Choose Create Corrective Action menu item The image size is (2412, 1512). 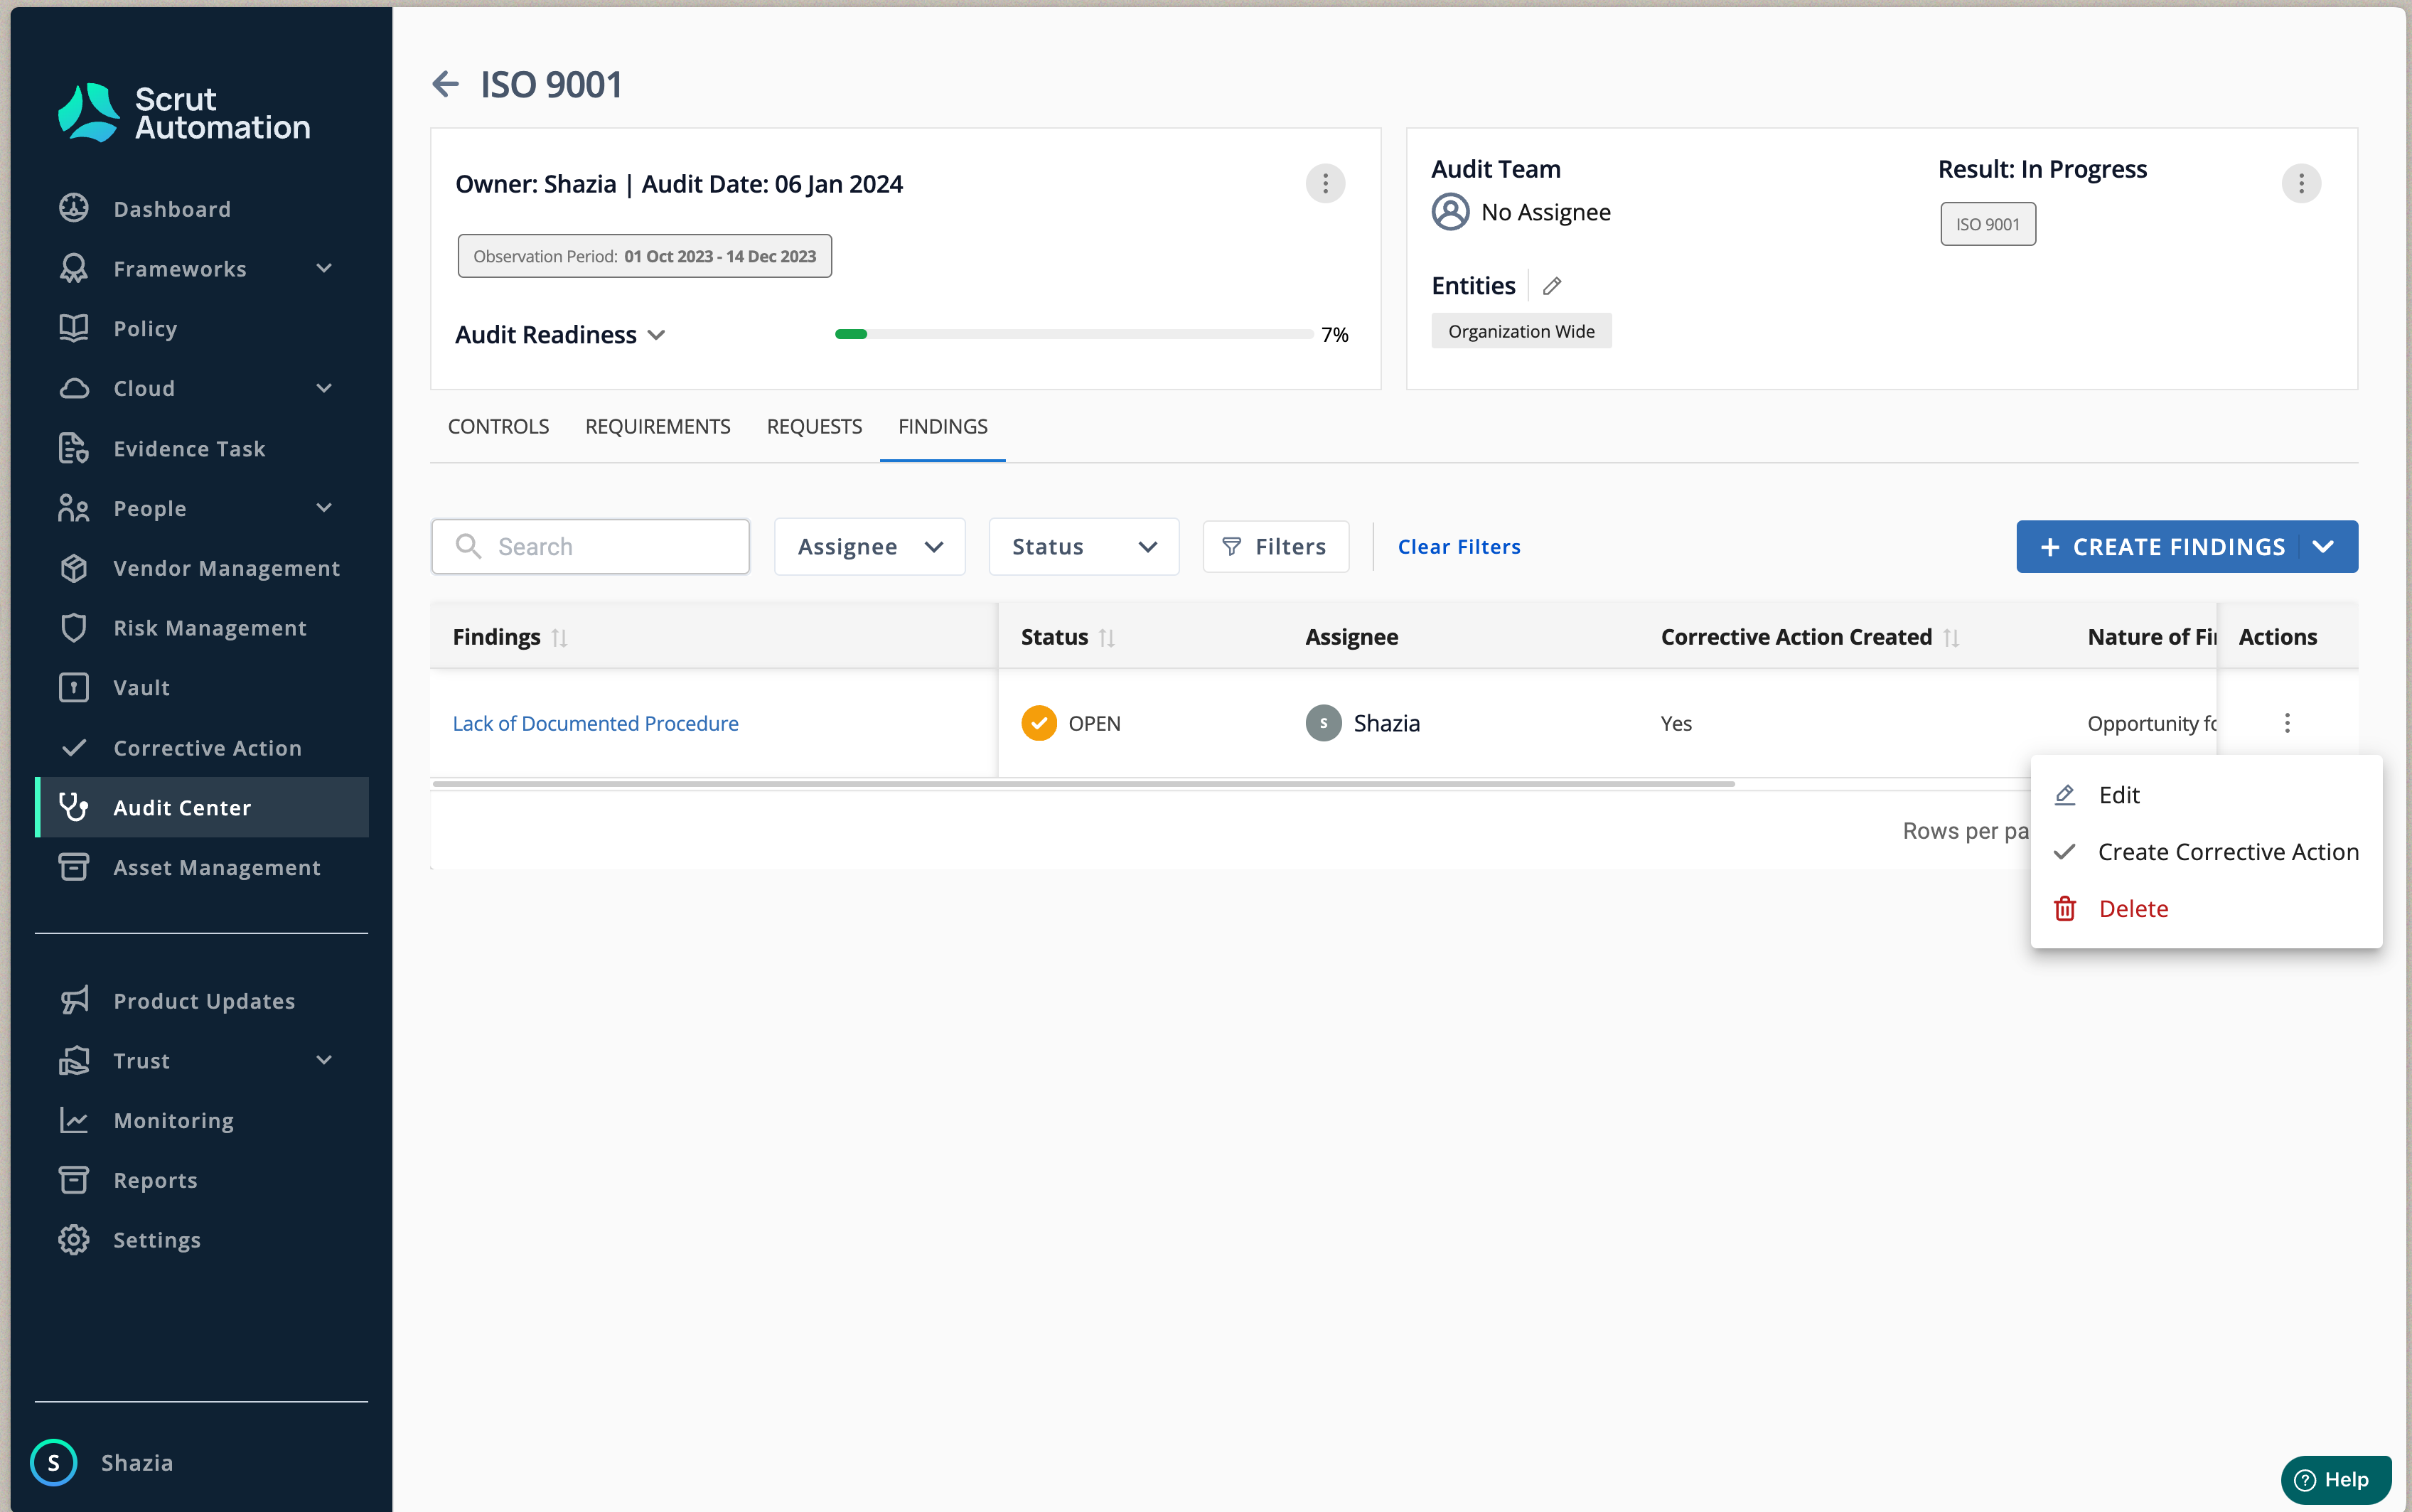click(x=2206, y=852)
